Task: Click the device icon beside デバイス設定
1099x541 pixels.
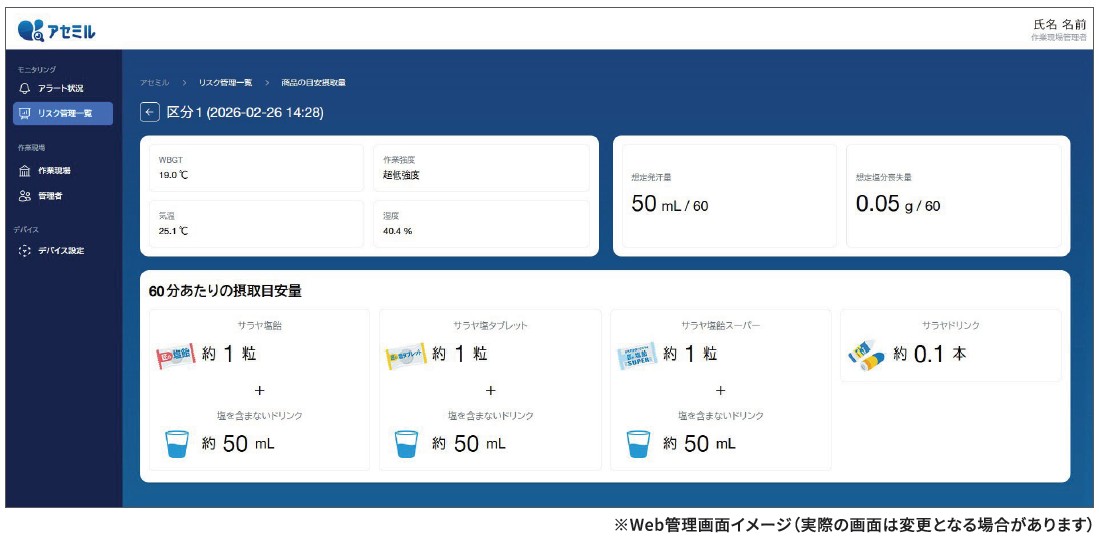Action: pyautogui.click(x=25, y=251)
